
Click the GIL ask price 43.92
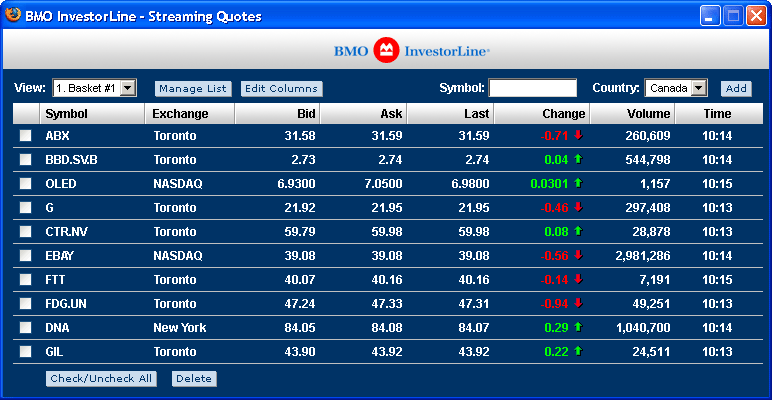point(387,352)
